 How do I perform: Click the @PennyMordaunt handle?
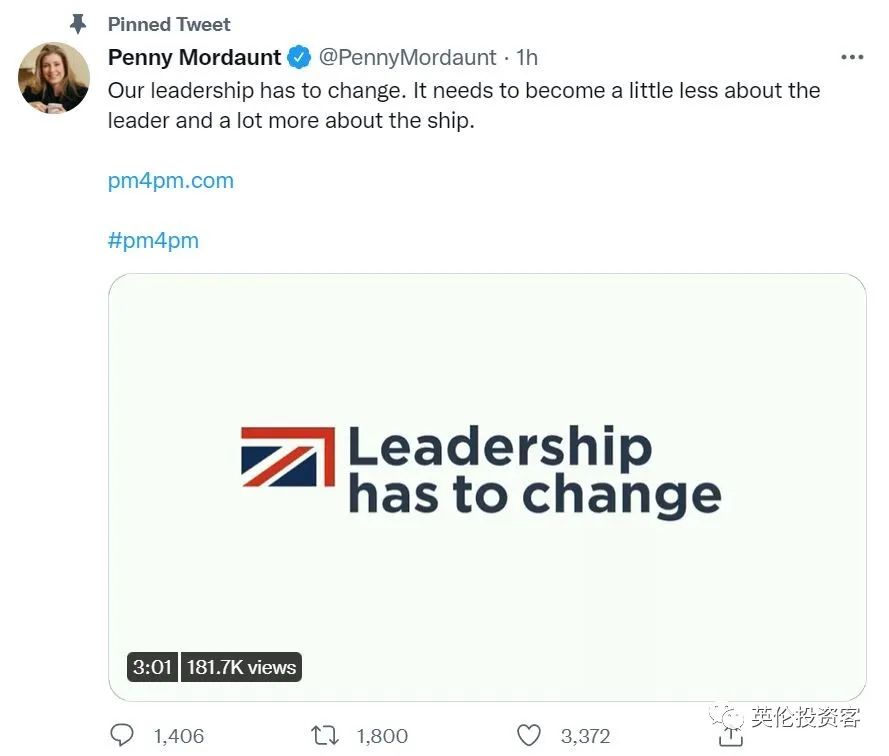click(x=407, y=57)
